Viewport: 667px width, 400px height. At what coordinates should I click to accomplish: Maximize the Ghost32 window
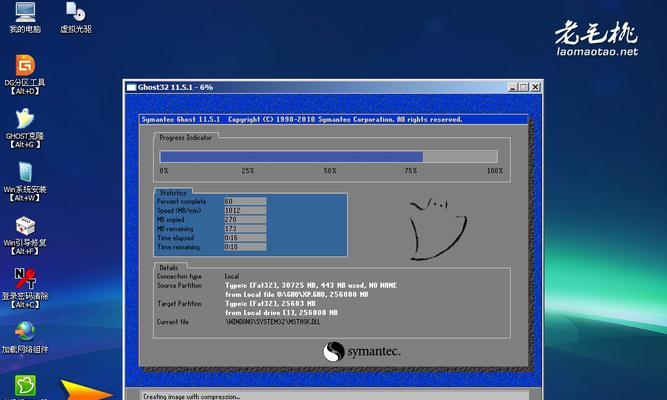(524, 87)
